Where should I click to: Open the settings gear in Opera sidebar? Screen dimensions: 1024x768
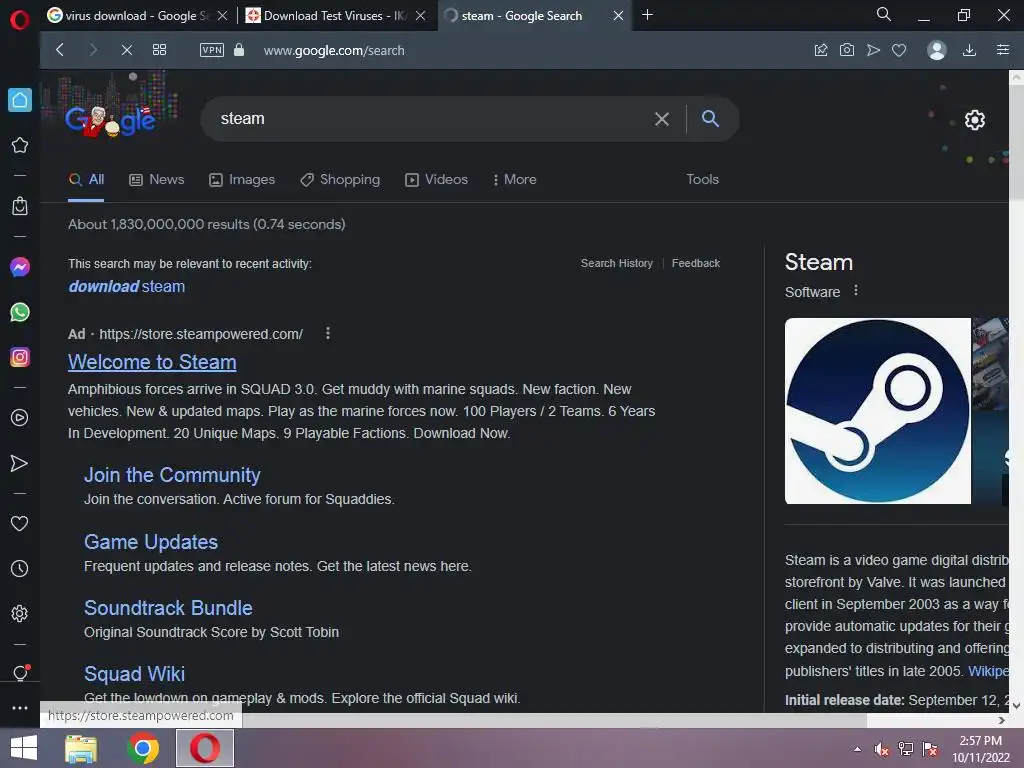(20, 613)
